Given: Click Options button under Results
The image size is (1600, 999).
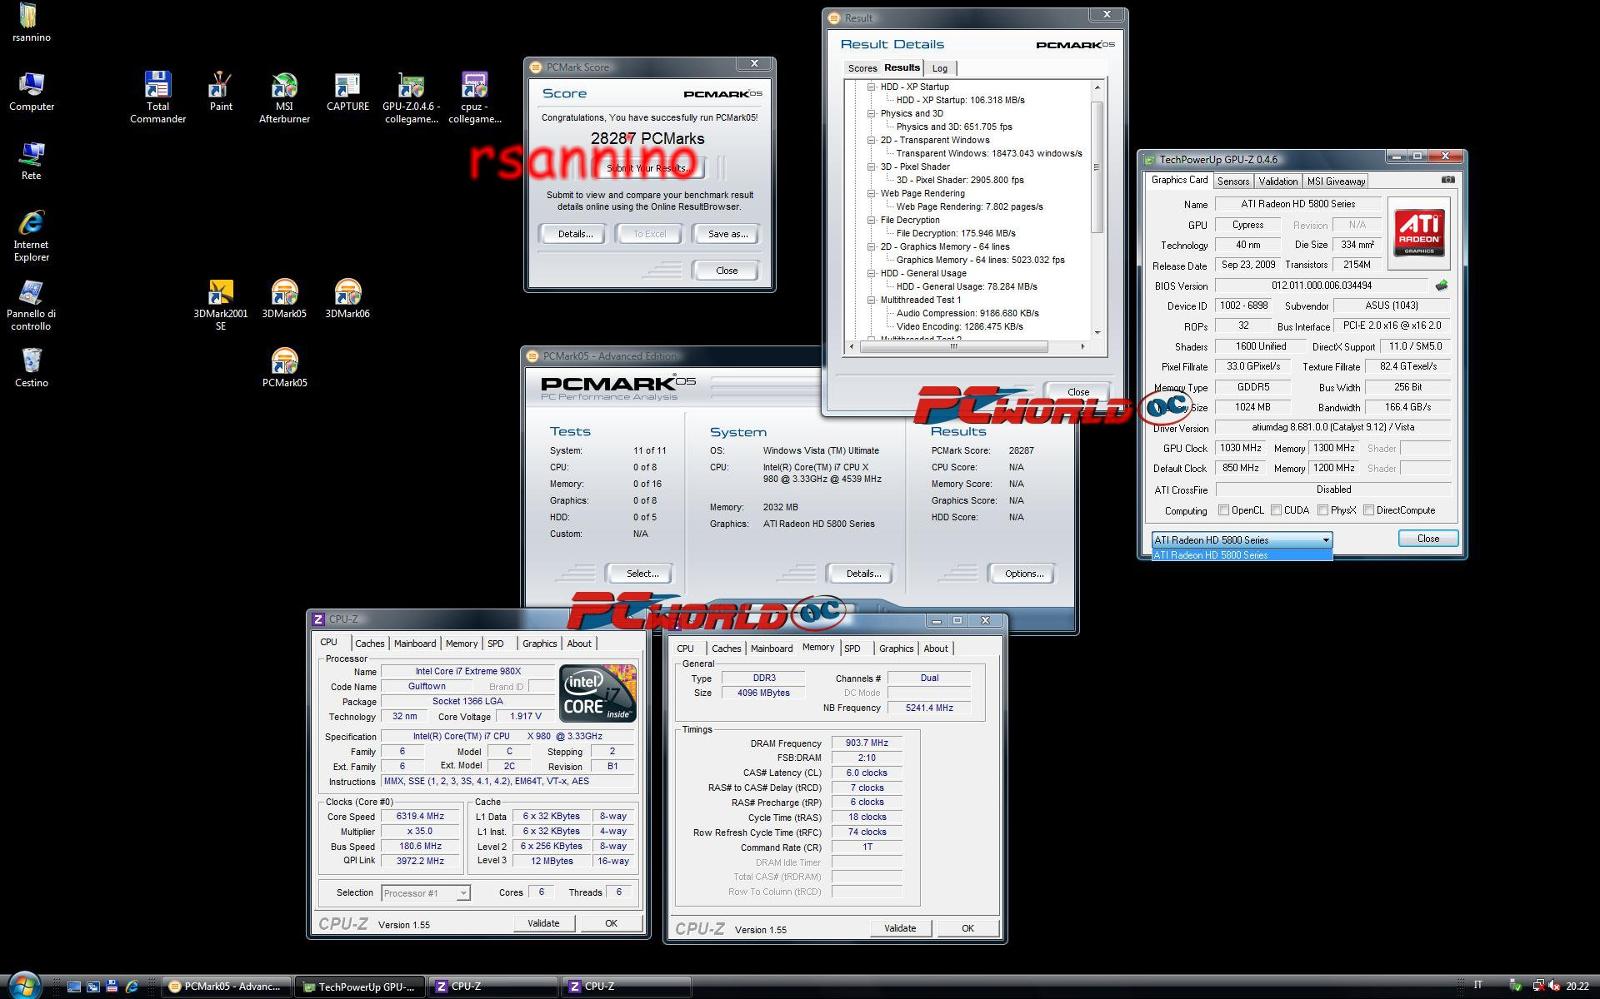Looking at the screenshot, I should 1024,574.
